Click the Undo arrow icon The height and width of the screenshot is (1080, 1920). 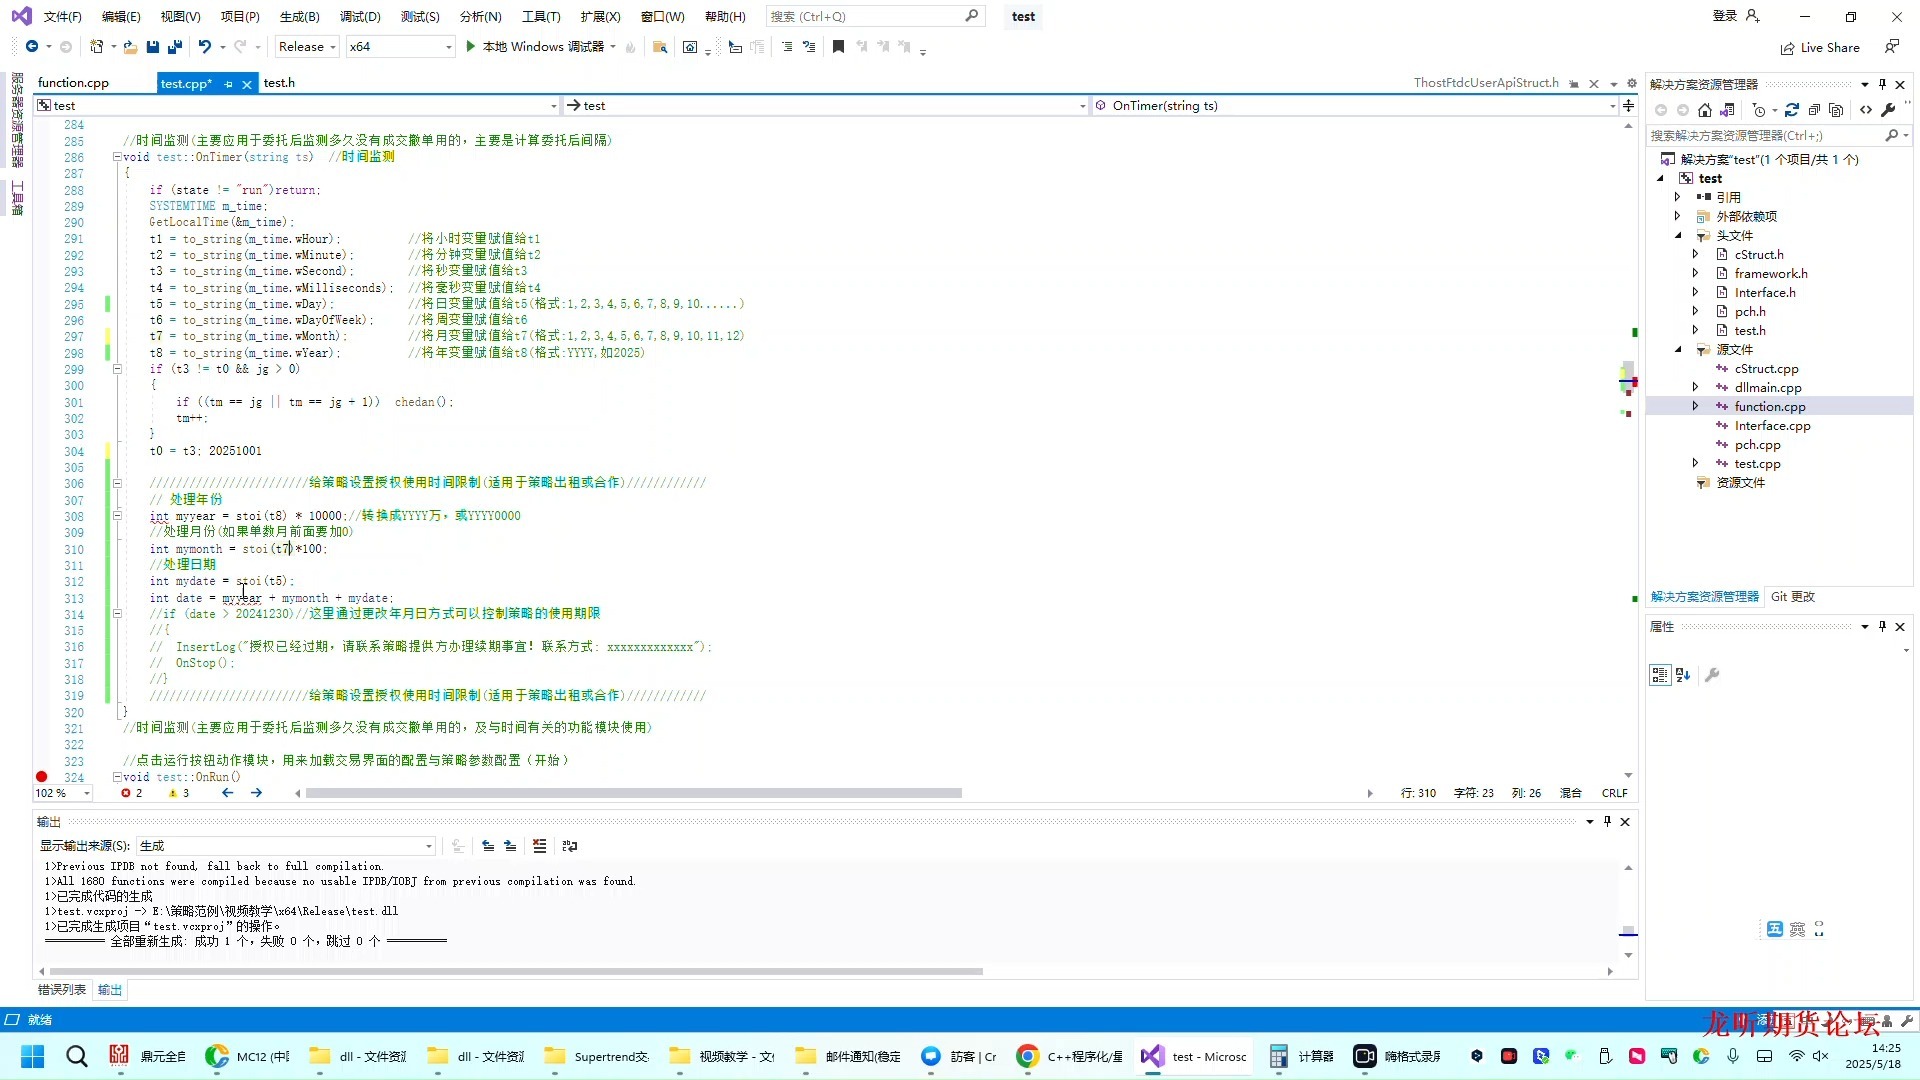(x=205, y=47)
